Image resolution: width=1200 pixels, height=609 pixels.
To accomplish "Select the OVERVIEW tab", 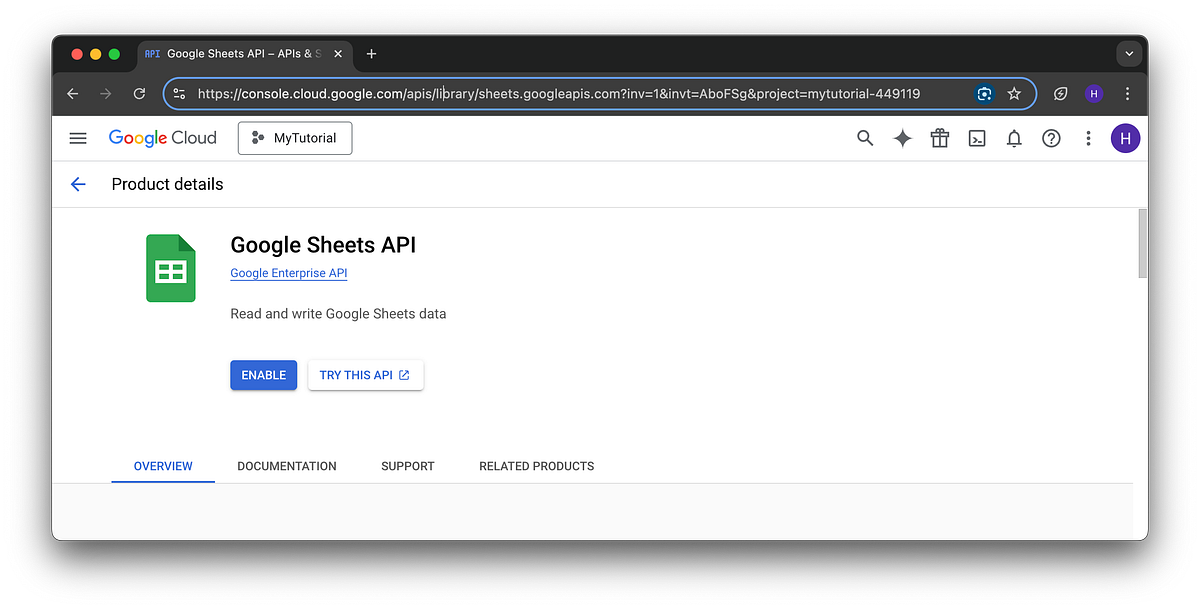I will [163, 466].
